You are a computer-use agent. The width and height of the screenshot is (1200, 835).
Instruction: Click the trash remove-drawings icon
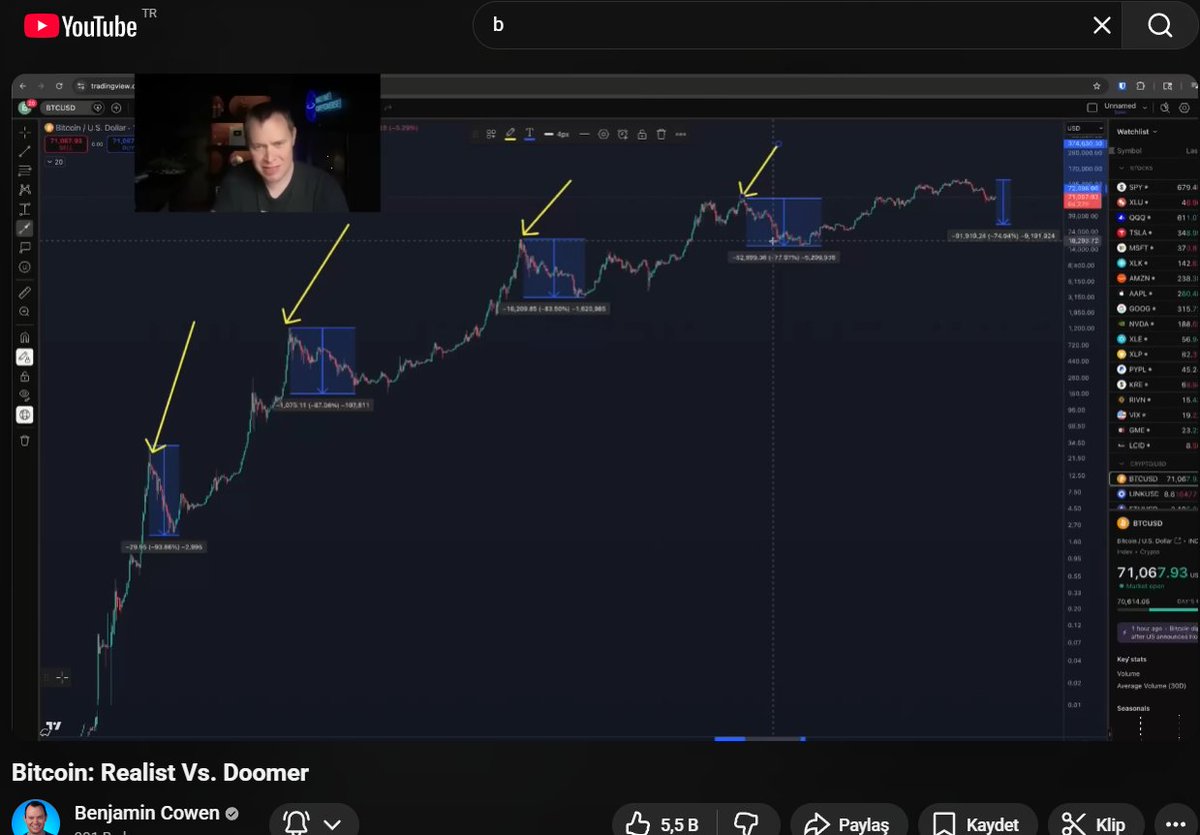[25, 440]
